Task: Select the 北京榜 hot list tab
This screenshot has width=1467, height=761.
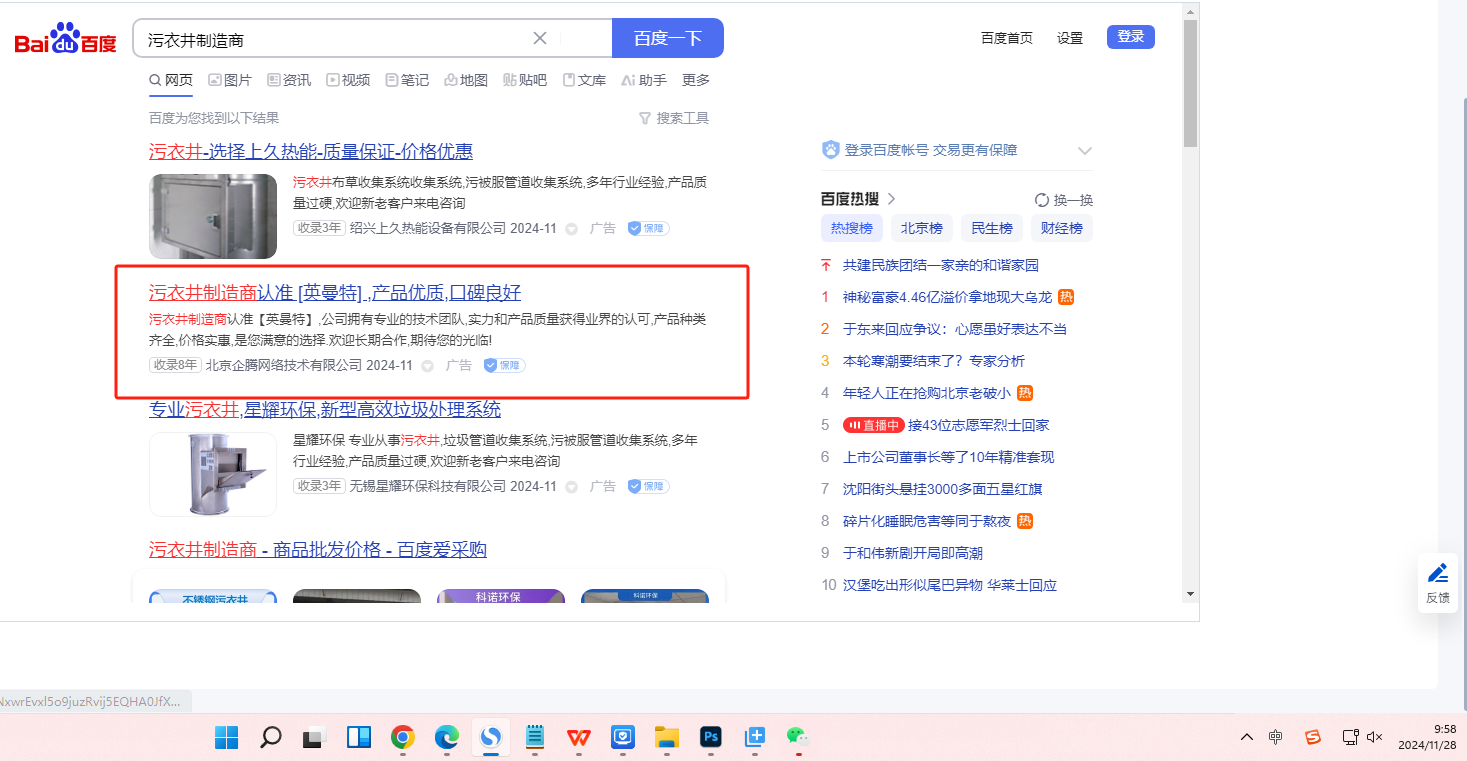Action: pos(922,228)
